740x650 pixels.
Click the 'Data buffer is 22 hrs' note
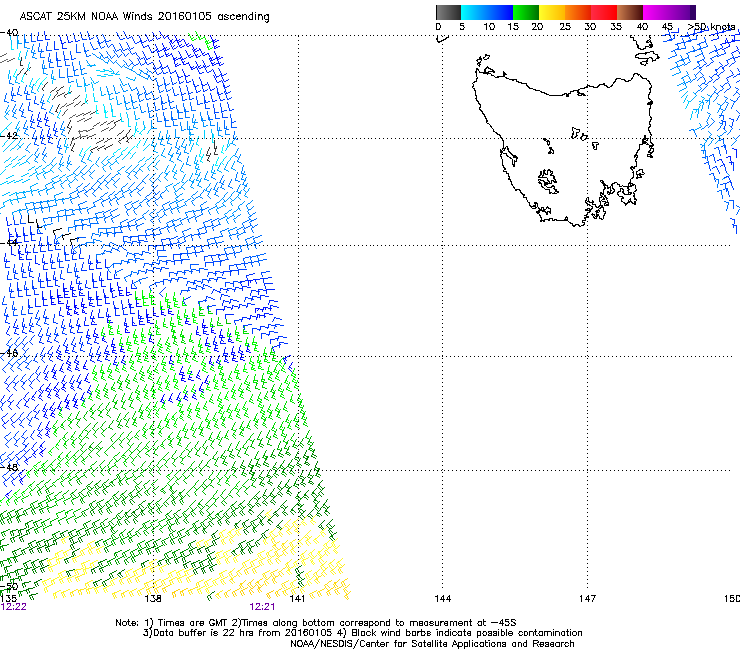[x=362, y=633]
